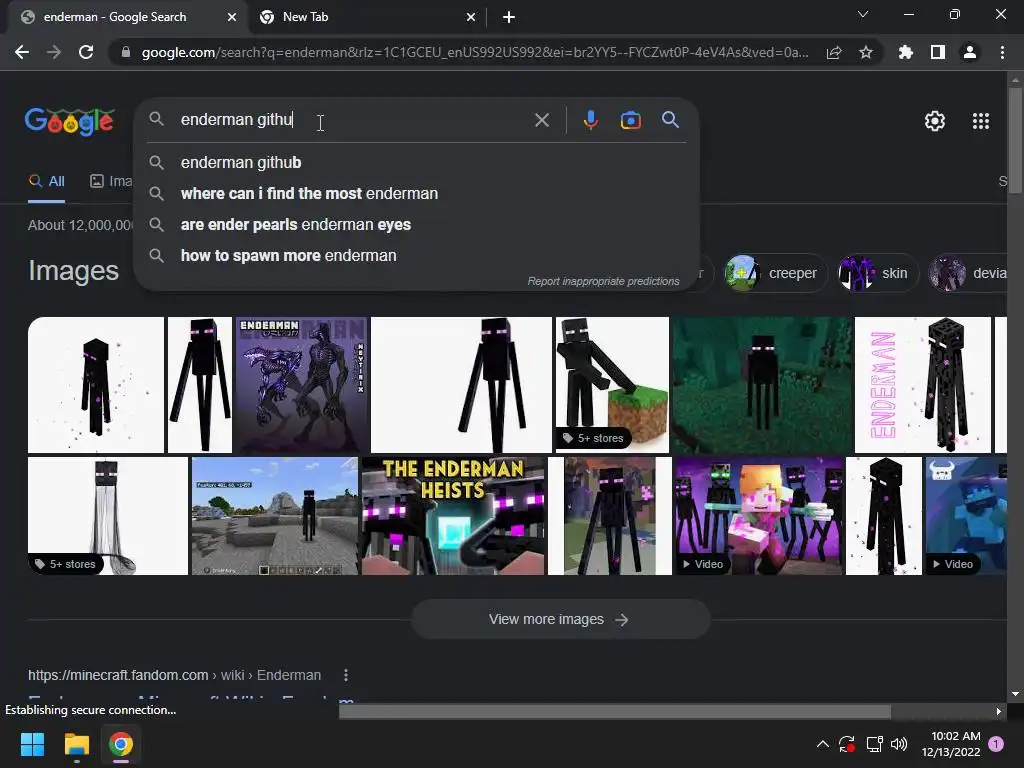Open enderman holding grass block thumbnail
Screen dimensions: 1024x768
(612, 385)
